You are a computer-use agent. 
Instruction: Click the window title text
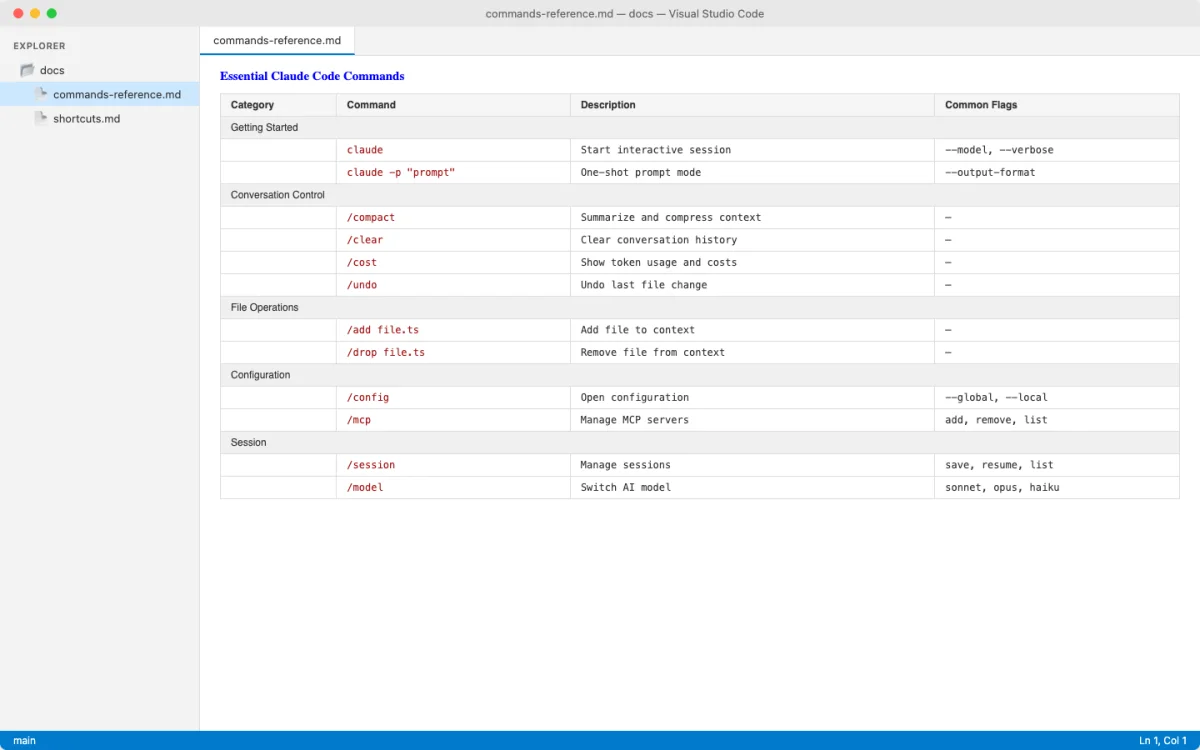click(x=625, y=13)
